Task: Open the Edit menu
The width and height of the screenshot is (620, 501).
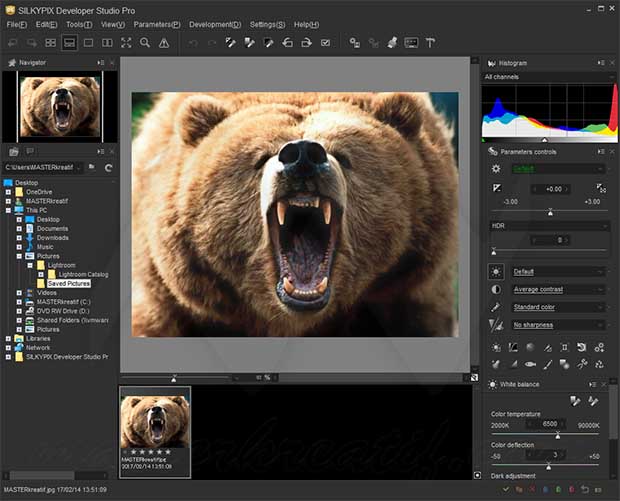Action: pos(46,25)
